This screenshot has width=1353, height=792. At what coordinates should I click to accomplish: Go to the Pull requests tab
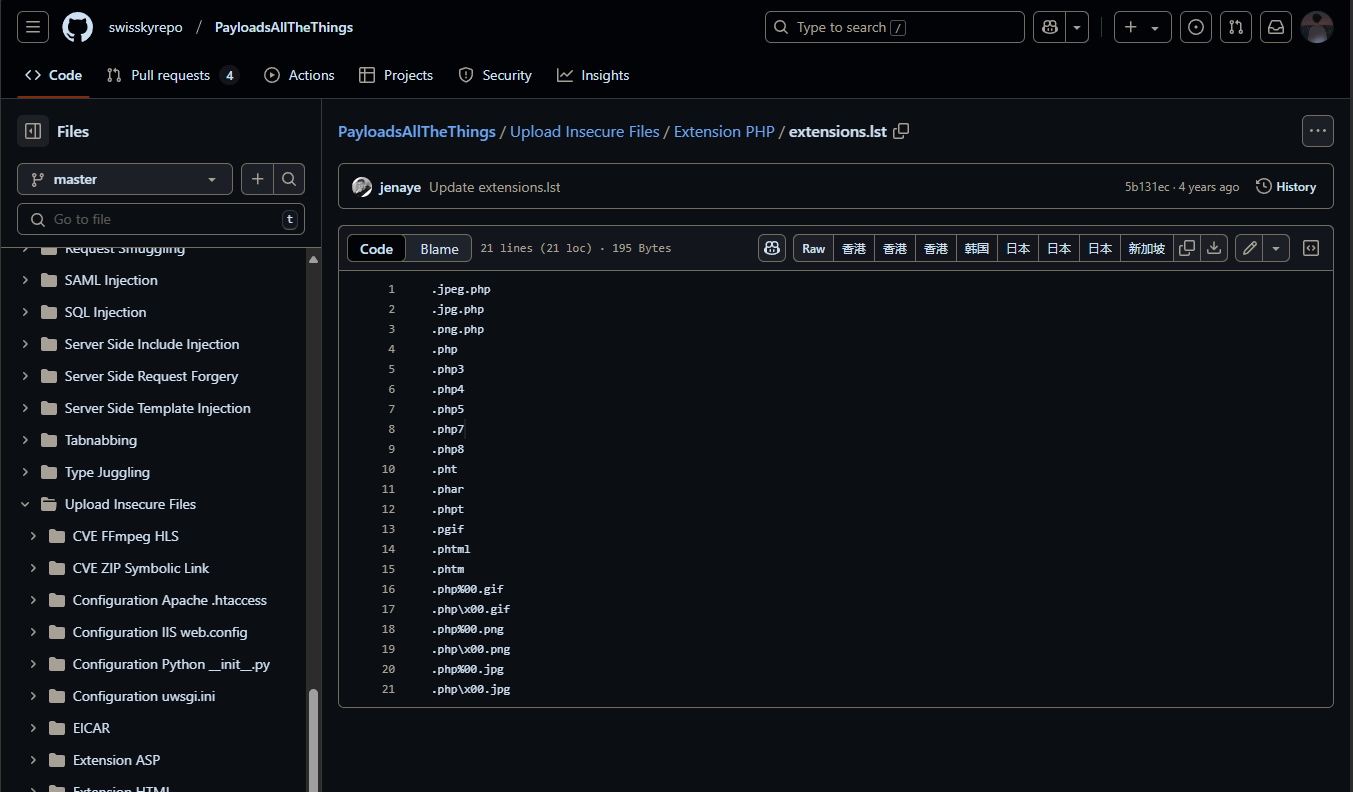(x=171, y=75)
